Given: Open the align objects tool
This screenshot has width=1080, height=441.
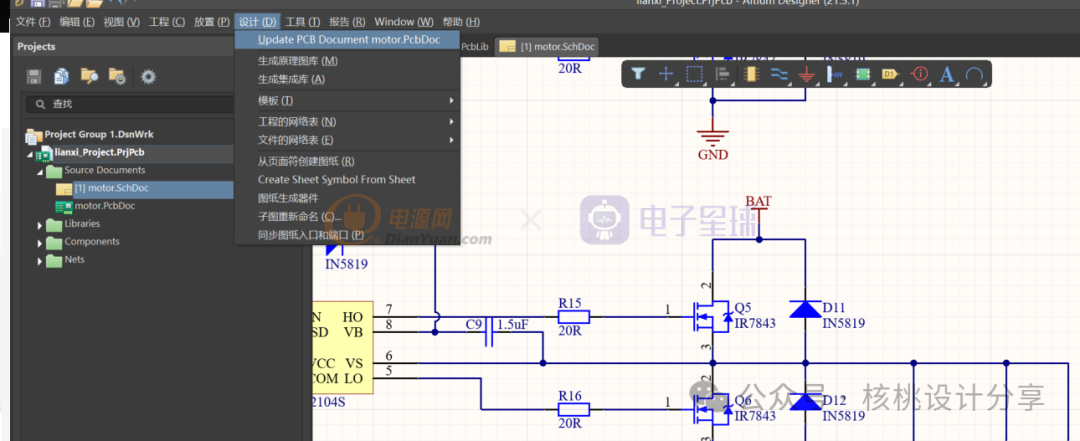Looking at the screenshot, I should click(x=723, y=74).
